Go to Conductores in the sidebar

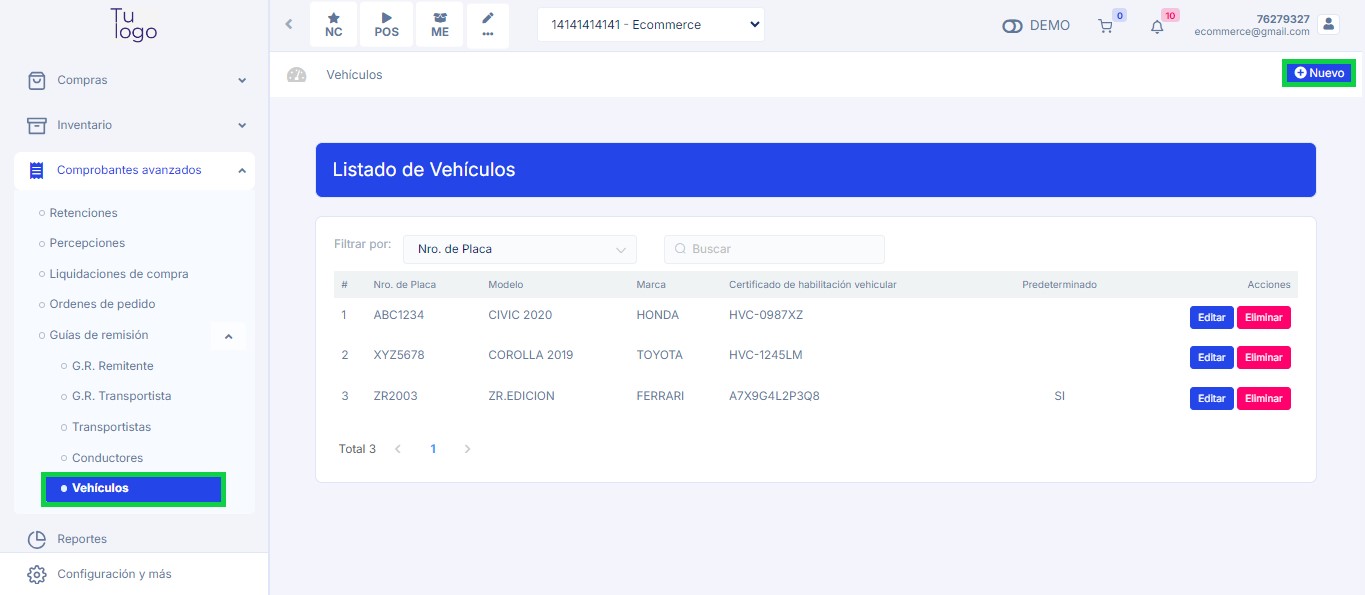(107, 458)
